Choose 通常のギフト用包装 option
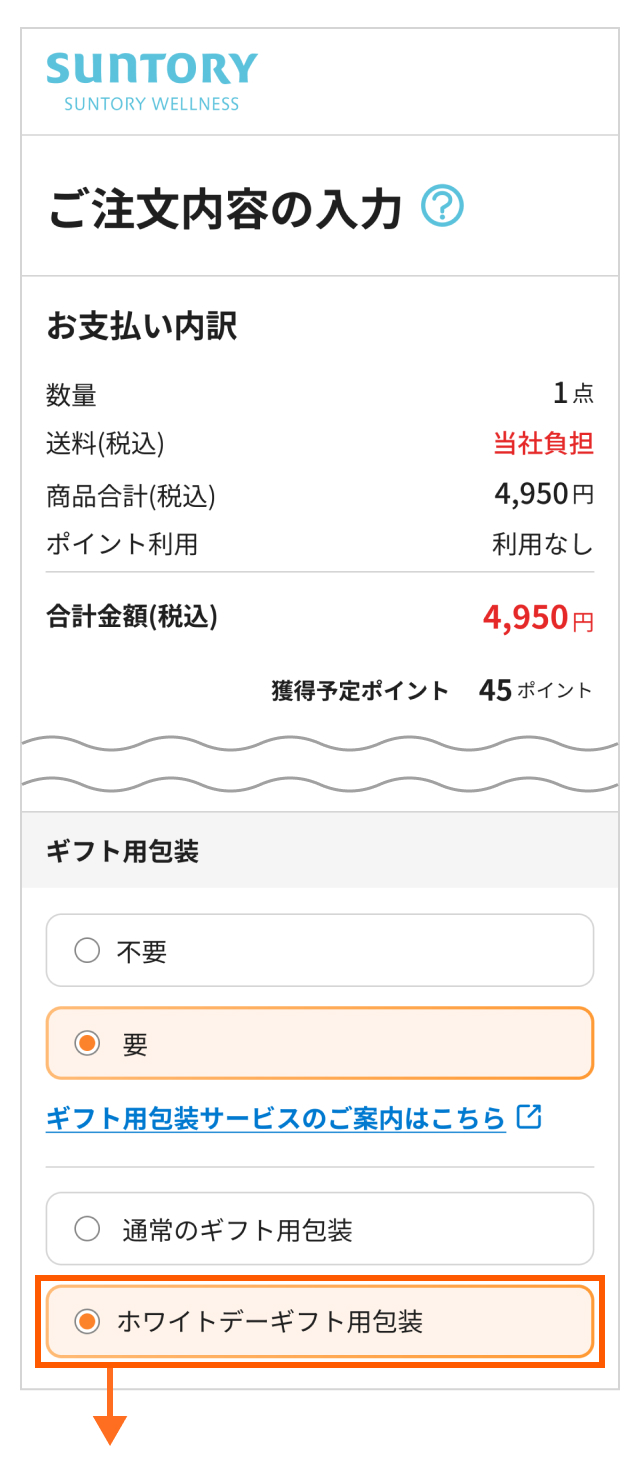This screenshot has width=640, height=1460. [86, 1228]
